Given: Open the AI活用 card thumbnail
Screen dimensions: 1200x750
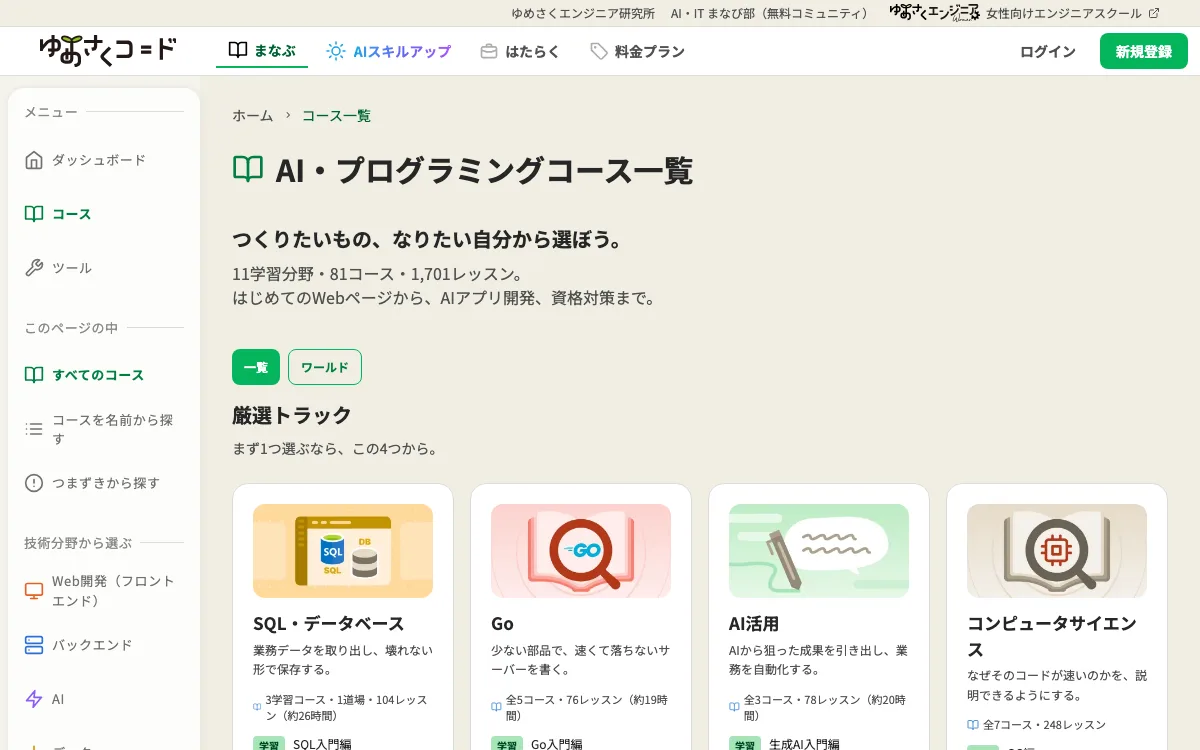Looking at the screenshot, I should pos(819,551).
